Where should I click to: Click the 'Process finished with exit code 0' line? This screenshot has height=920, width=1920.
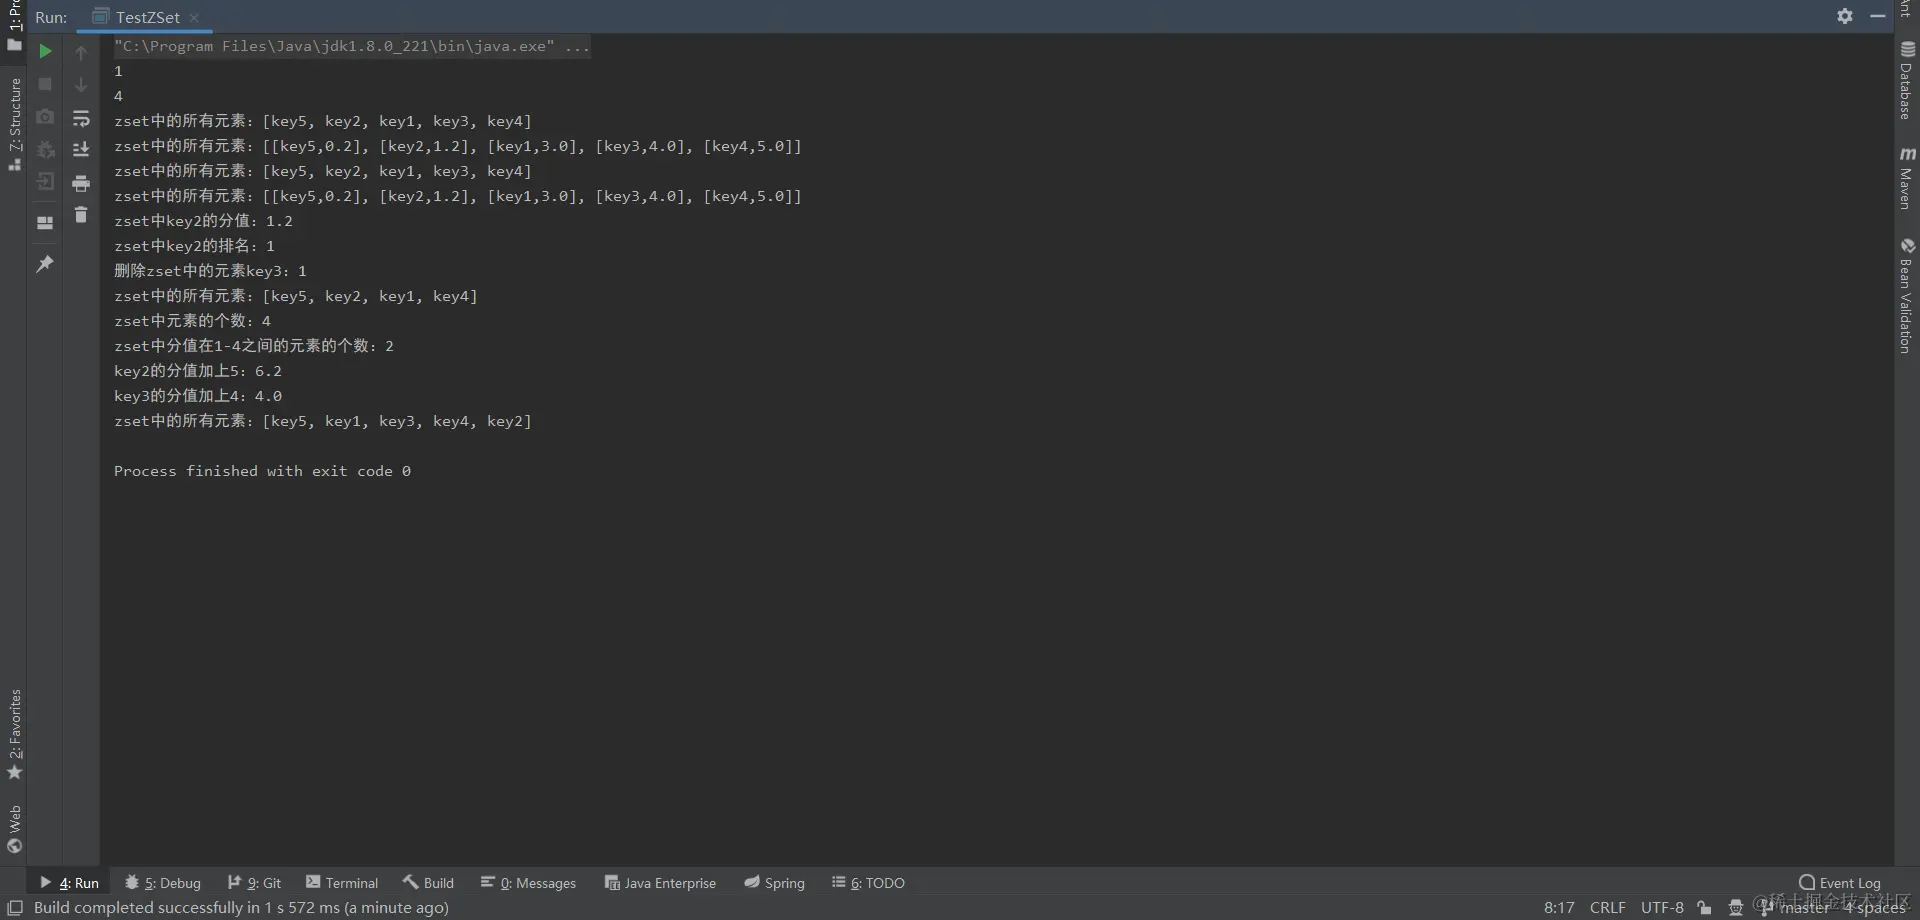click(x=262, y=471)
